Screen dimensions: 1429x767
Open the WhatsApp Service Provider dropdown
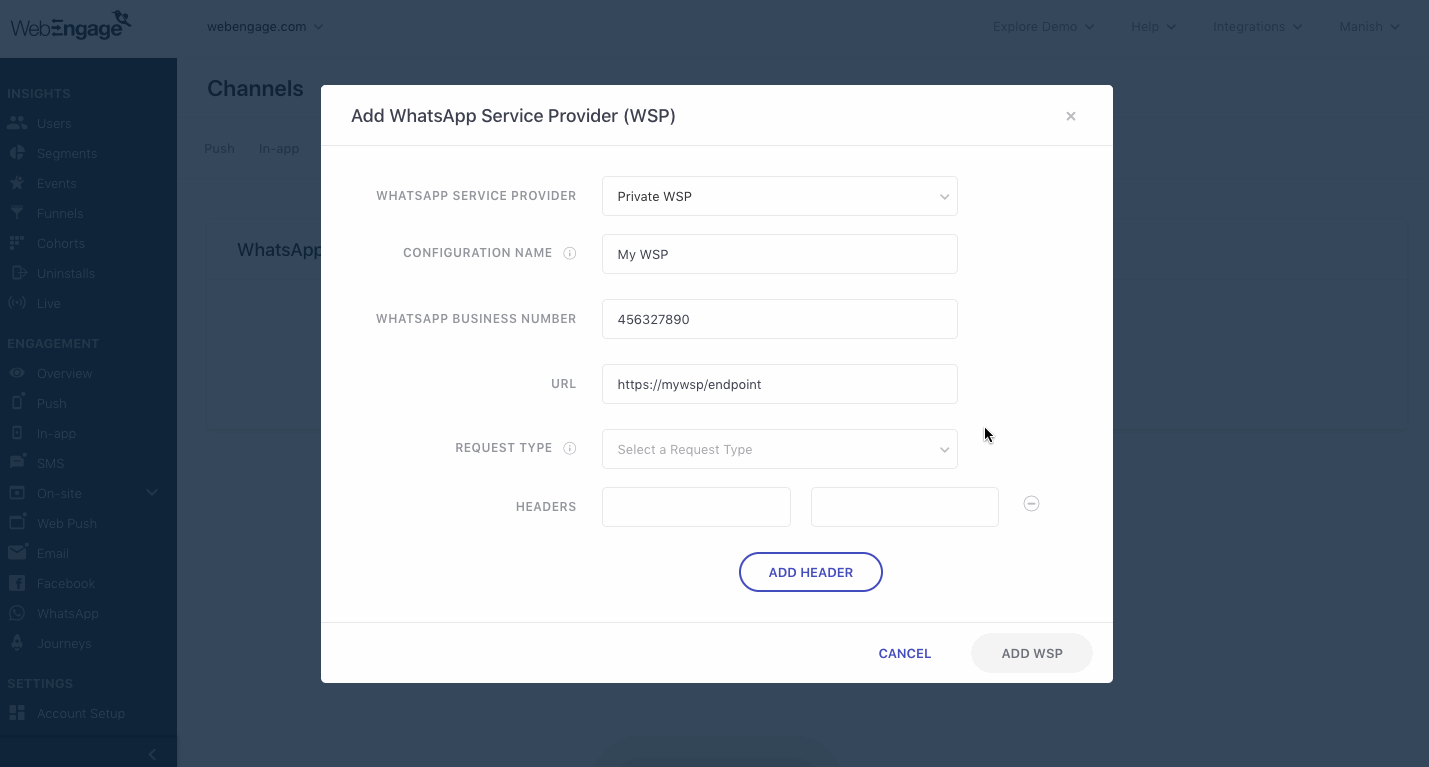[780, 196]
